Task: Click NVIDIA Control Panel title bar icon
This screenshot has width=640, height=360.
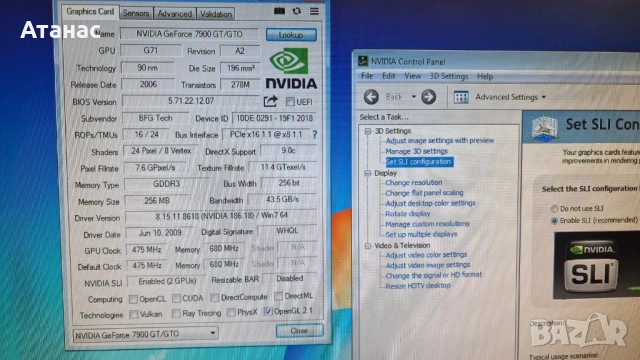Action: 363,61
